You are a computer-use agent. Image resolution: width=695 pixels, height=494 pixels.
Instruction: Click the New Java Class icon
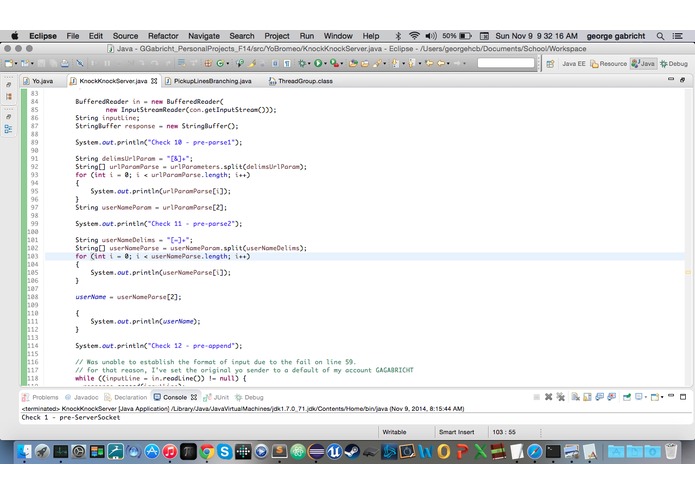click(220, 63)
